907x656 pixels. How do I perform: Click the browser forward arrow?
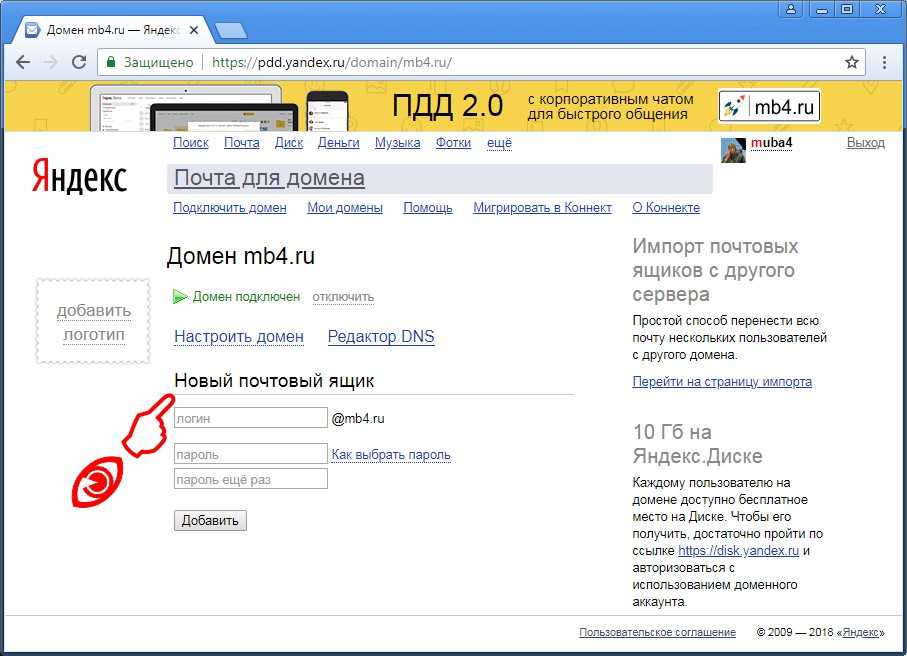point(51,62)
